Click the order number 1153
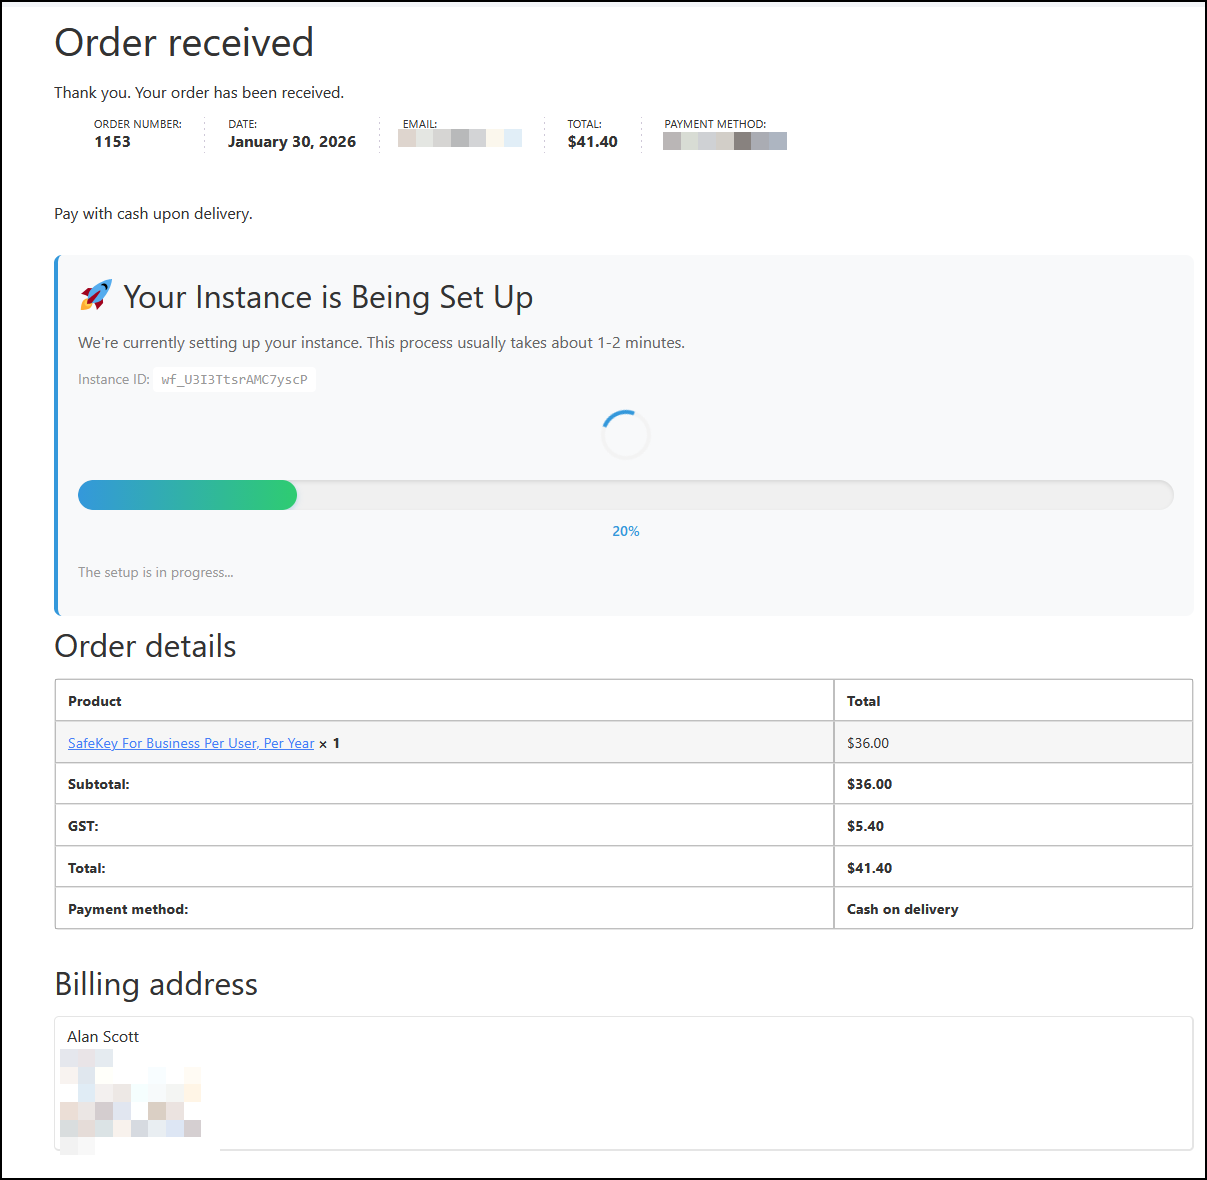The image size is (1207, 1180). pyautogui.click(x=112, y=142)
